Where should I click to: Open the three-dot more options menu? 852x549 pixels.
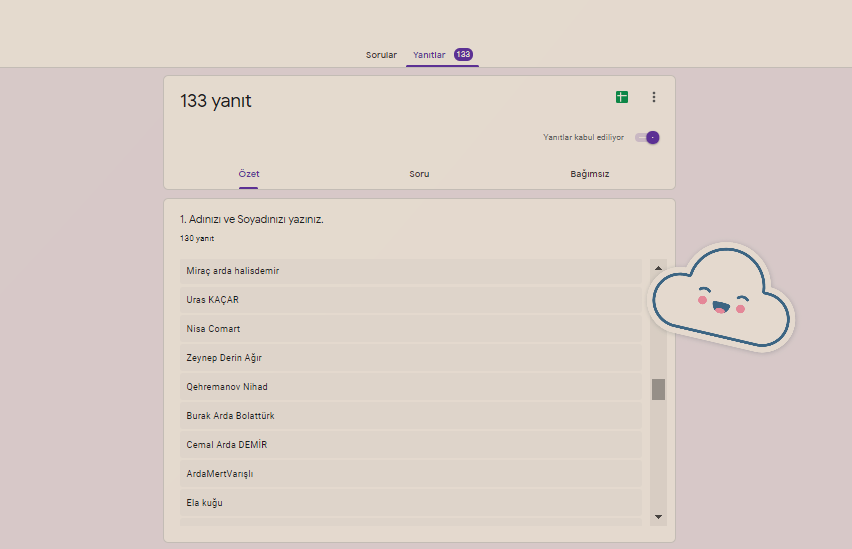point(654,97)
